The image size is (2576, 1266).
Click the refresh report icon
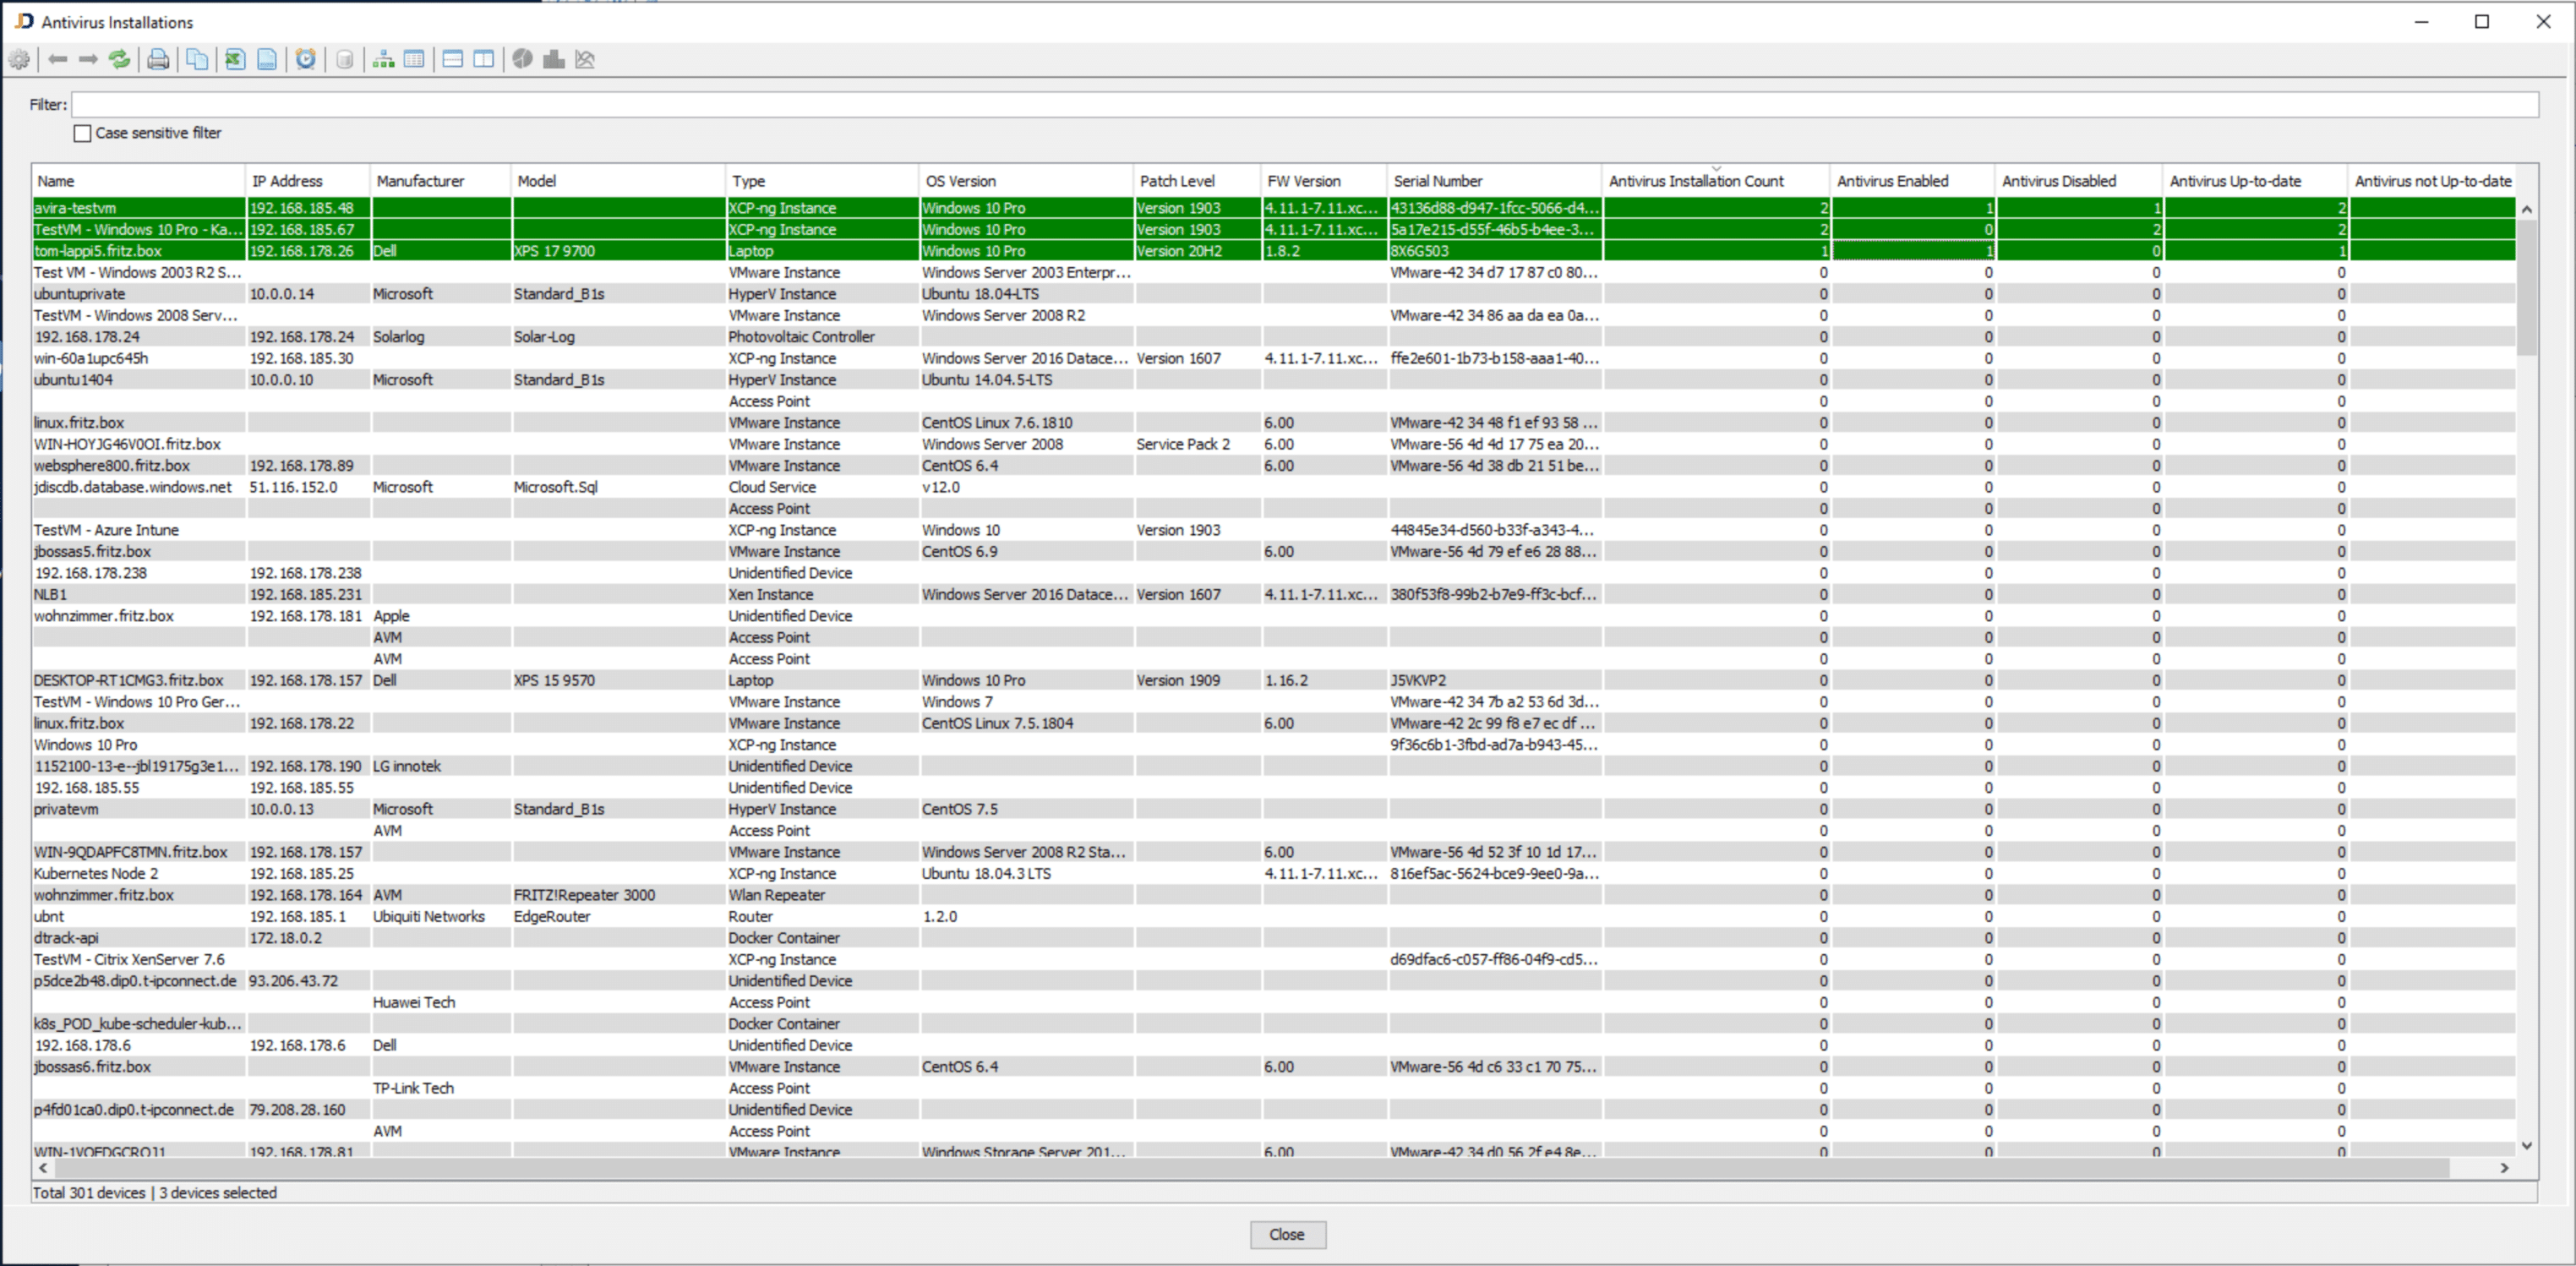pos(119,59)
